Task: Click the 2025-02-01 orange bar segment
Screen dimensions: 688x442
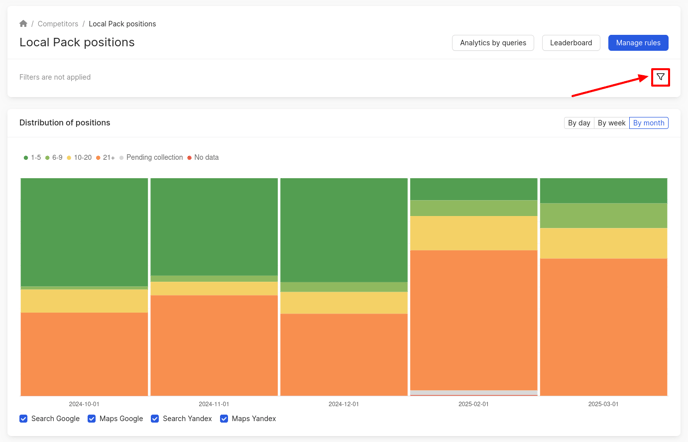Action: (x=474, y=320)
